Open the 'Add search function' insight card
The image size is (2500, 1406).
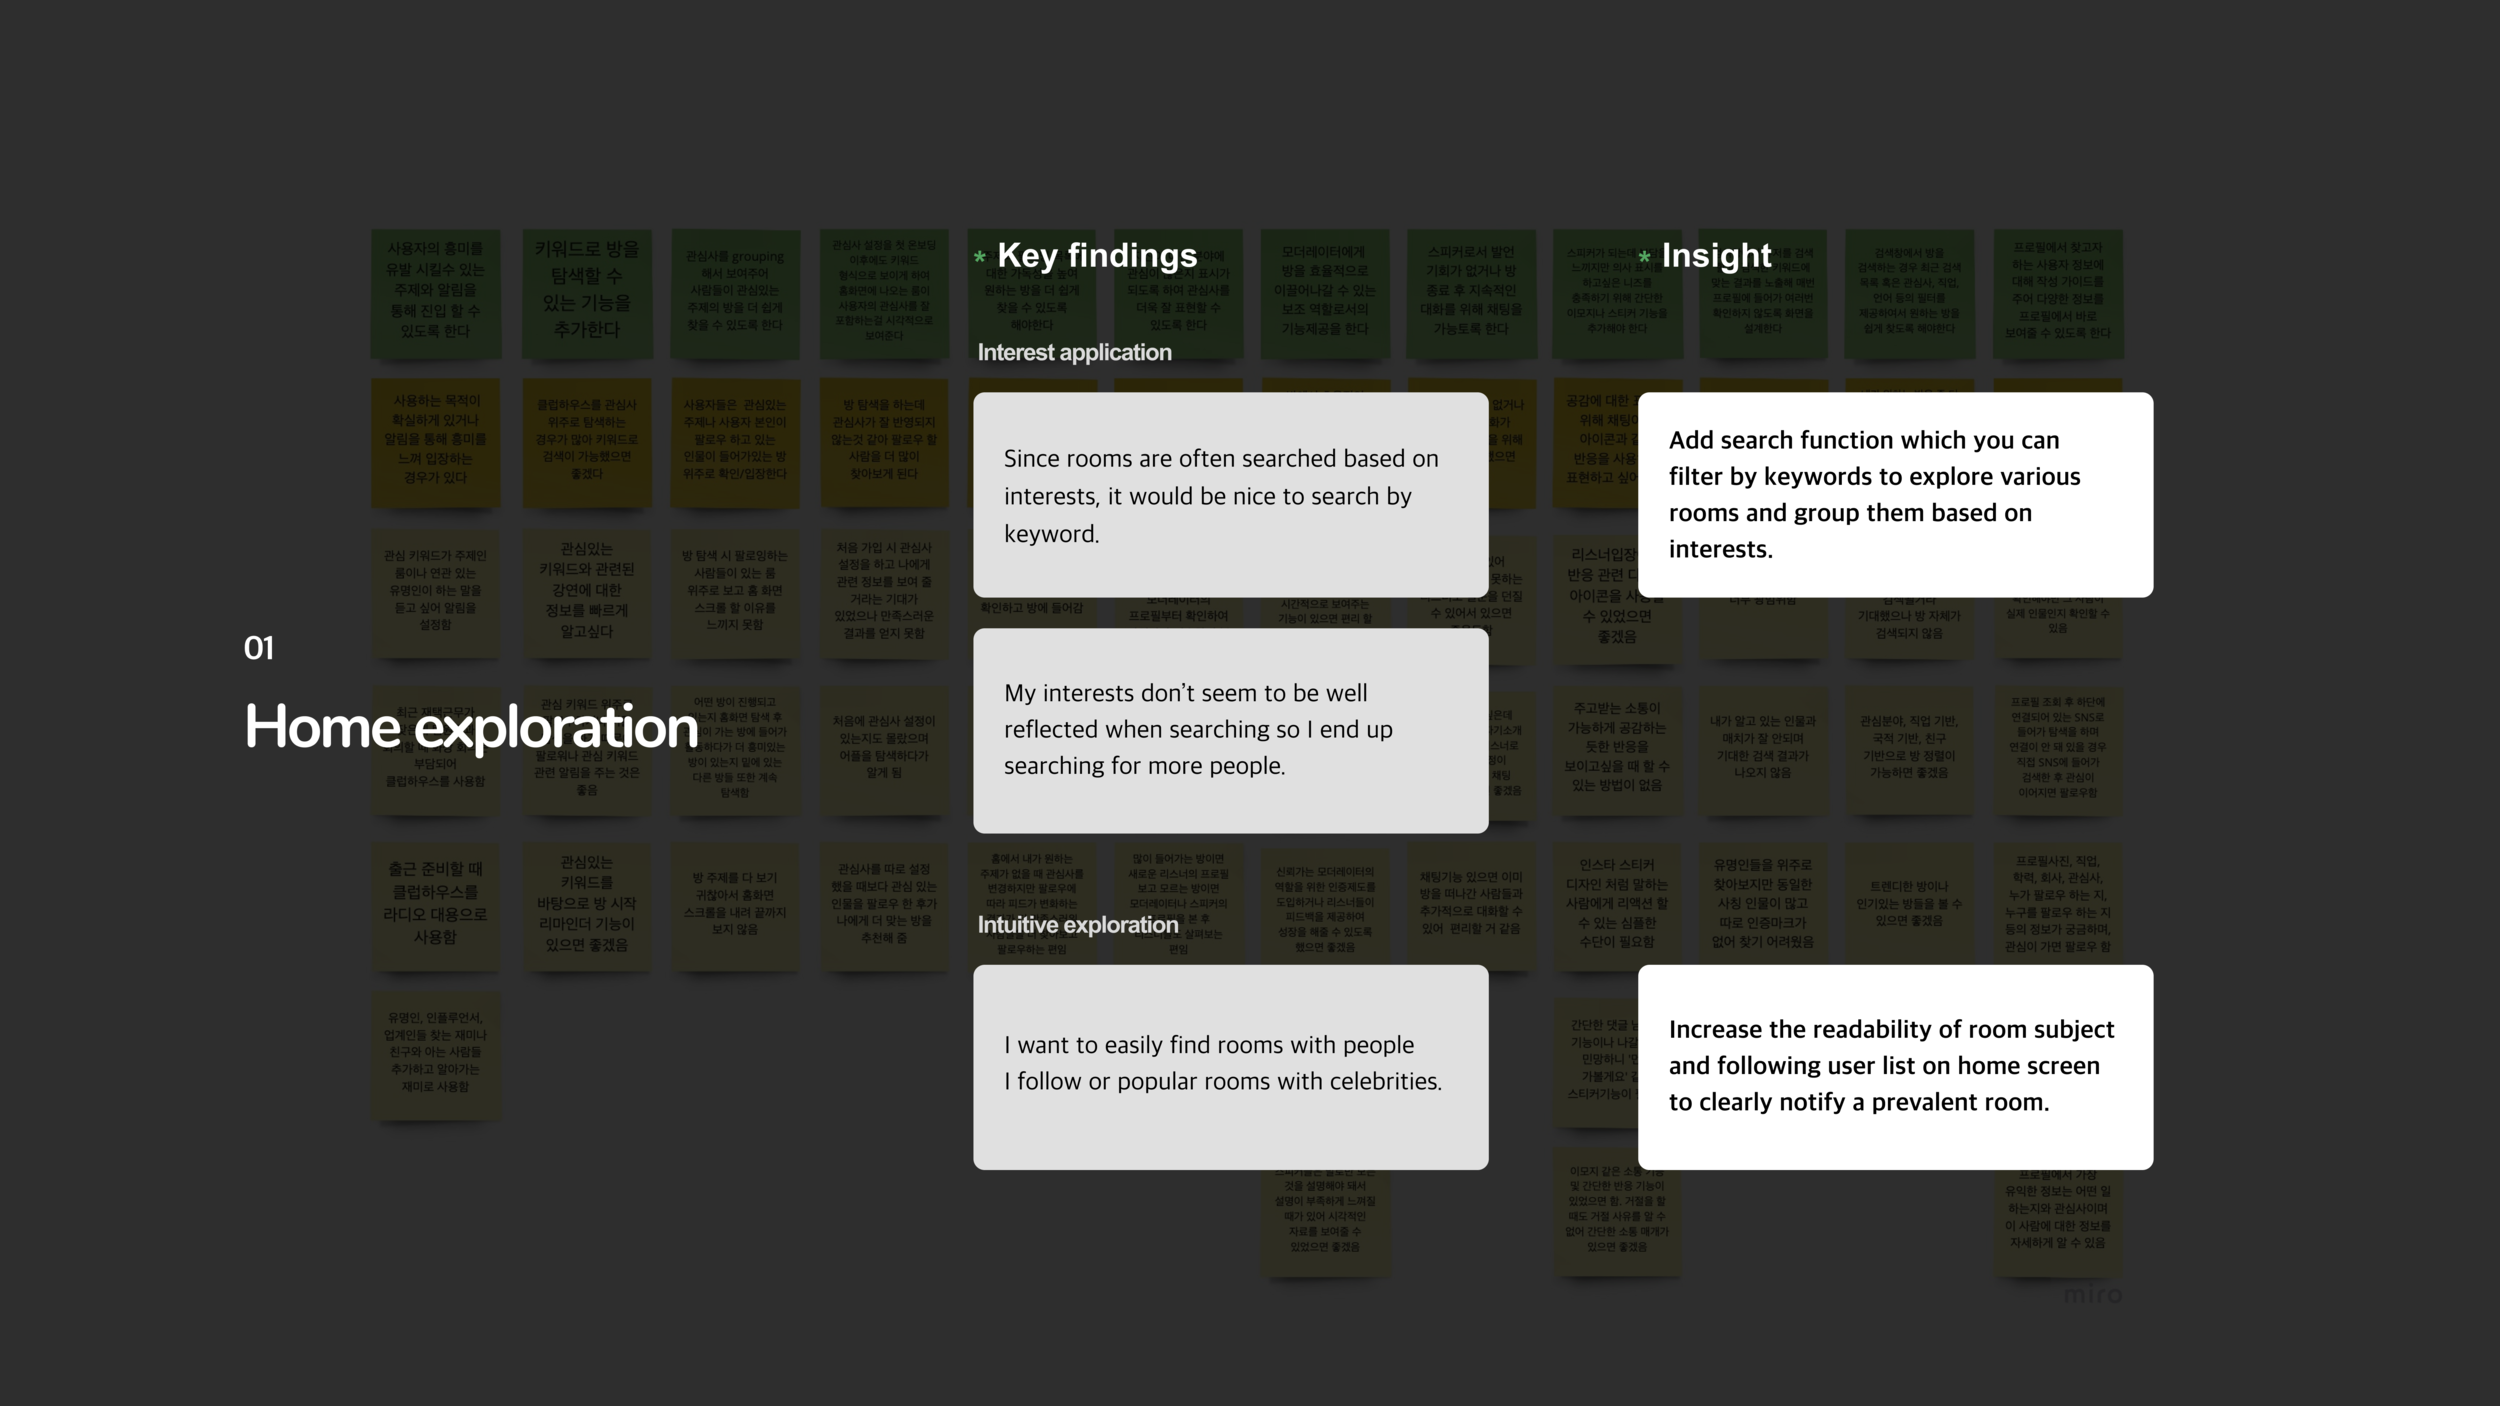click(x=1895, y=495)
